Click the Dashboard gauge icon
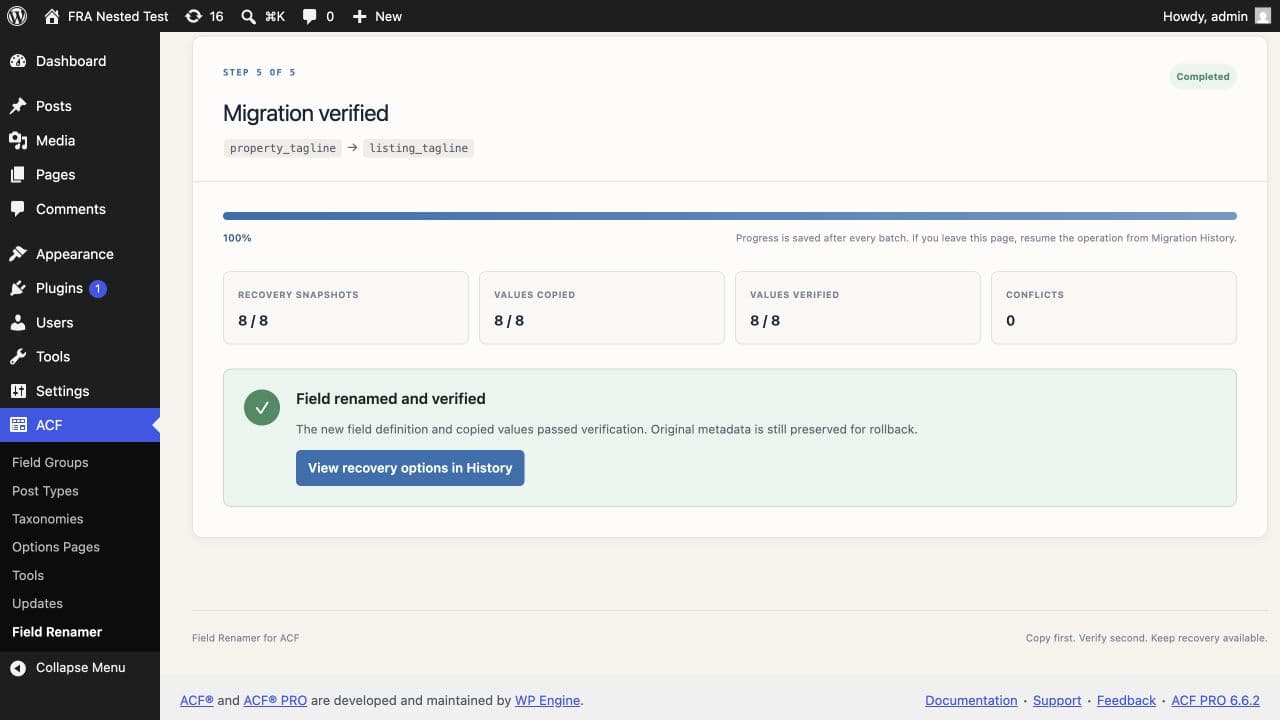 click(x=18, y=61)
